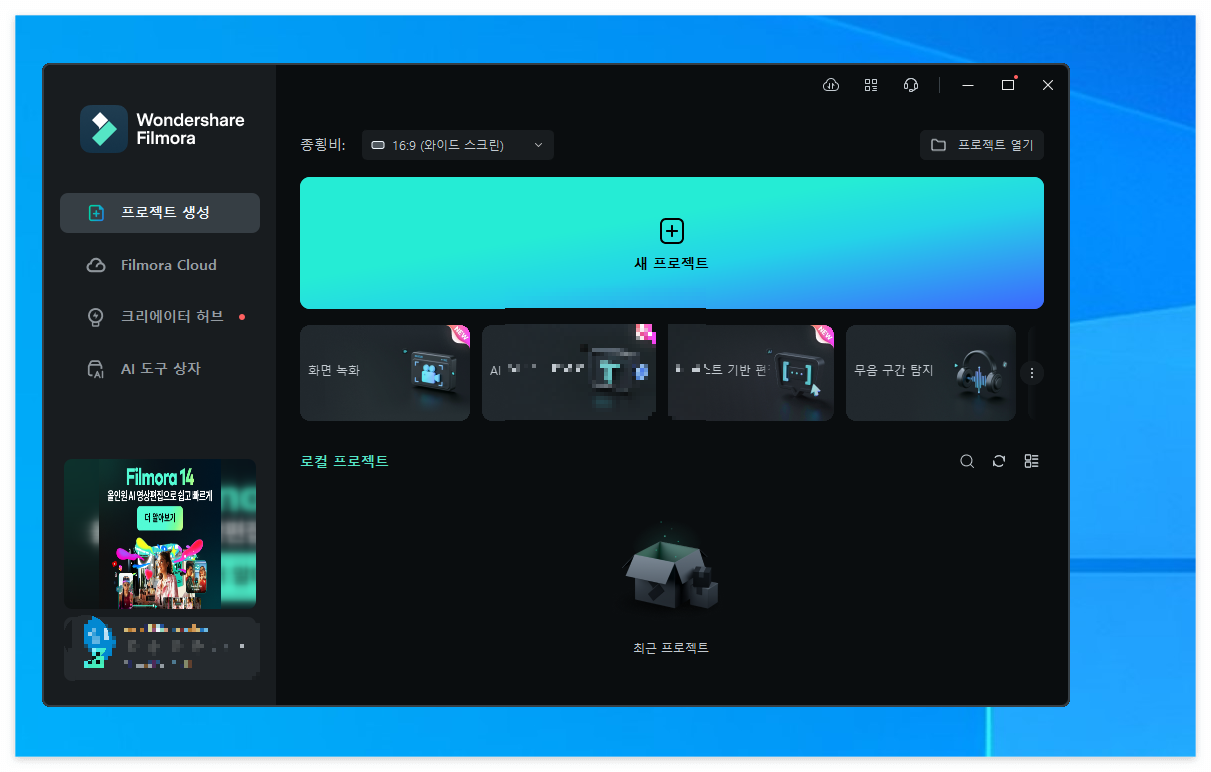The height and width of the screenshot is (772, 1211).
Task: Open the 무음 구간 탐지 card
Action: [x=931, y=373]
